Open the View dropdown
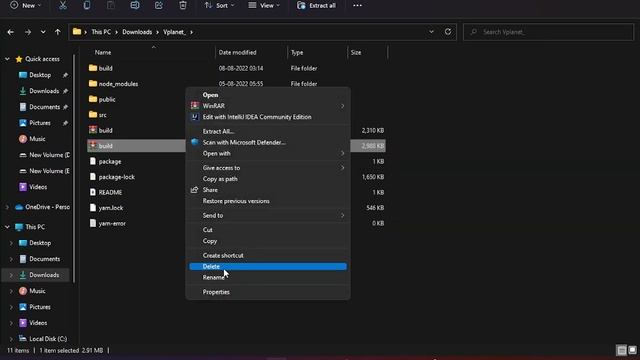 (264, 5)
